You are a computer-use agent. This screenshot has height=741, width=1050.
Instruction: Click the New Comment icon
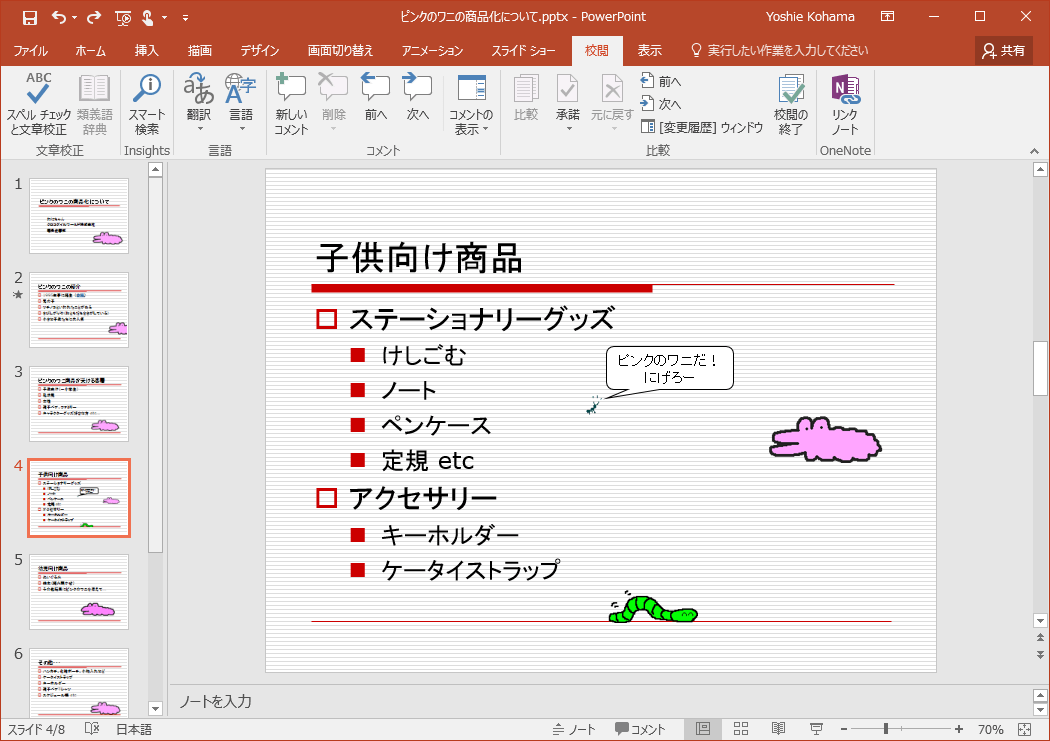click(291, 104)
